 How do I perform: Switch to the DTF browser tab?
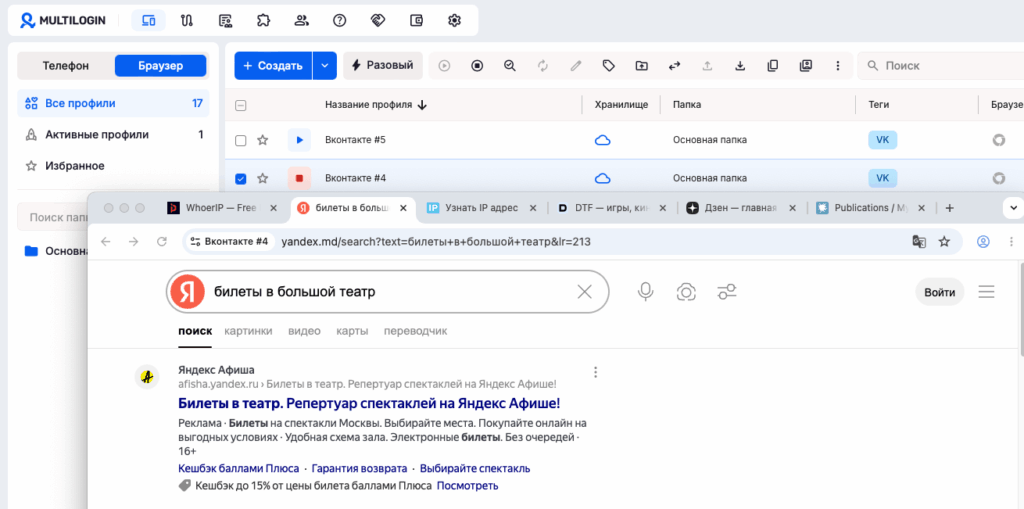[612, 208]
